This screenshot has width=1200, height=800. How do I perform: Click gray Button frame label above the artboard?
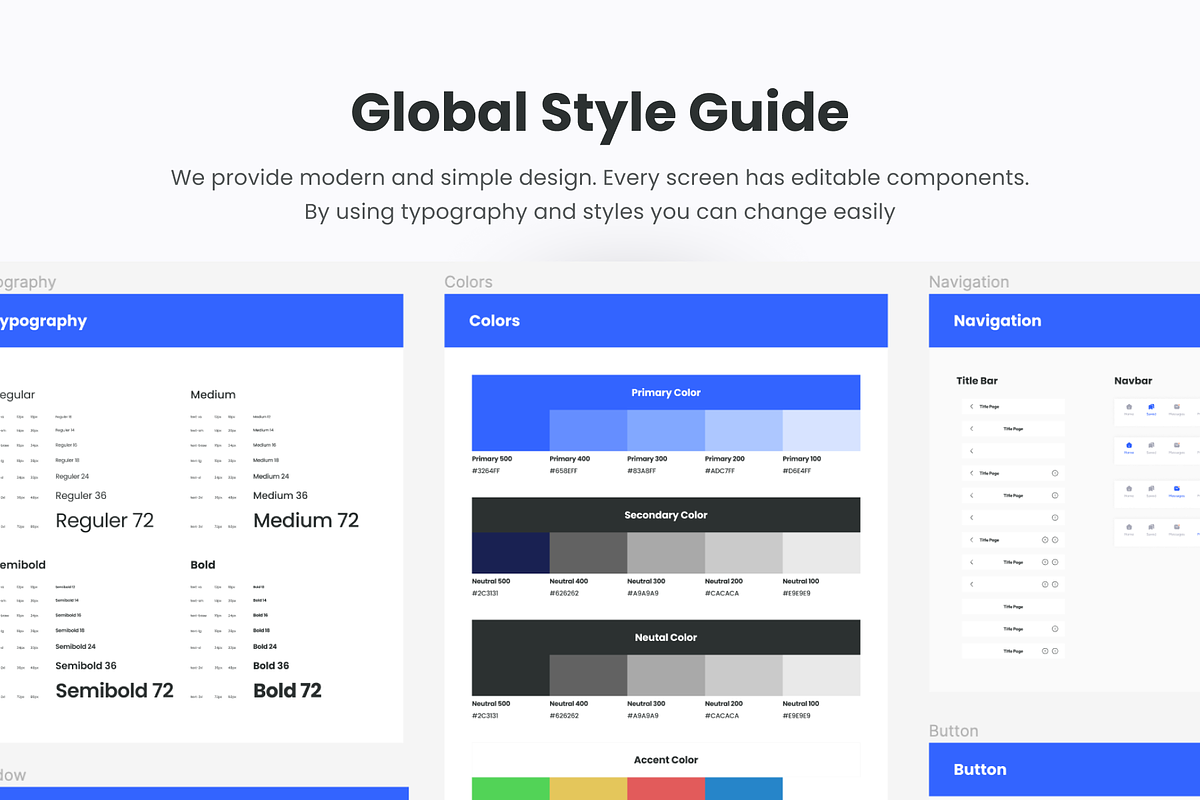click(954, 731)
